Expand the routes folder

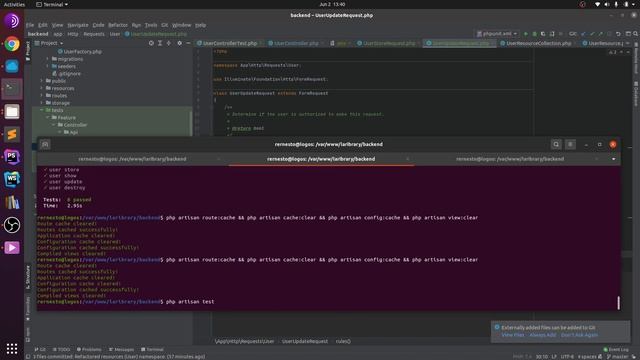(42, 96)
